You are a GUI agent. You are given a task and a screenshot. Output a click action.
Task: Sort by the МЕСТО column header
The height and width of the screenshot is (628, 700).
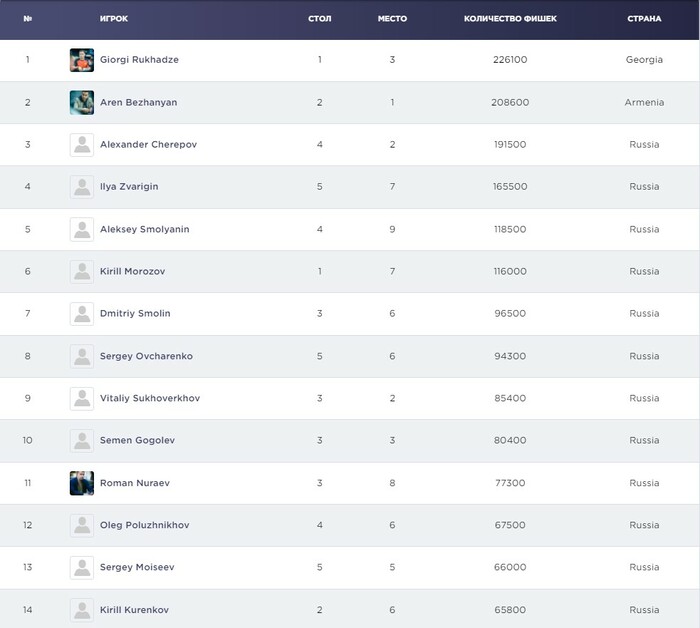(x=392, y=19)
